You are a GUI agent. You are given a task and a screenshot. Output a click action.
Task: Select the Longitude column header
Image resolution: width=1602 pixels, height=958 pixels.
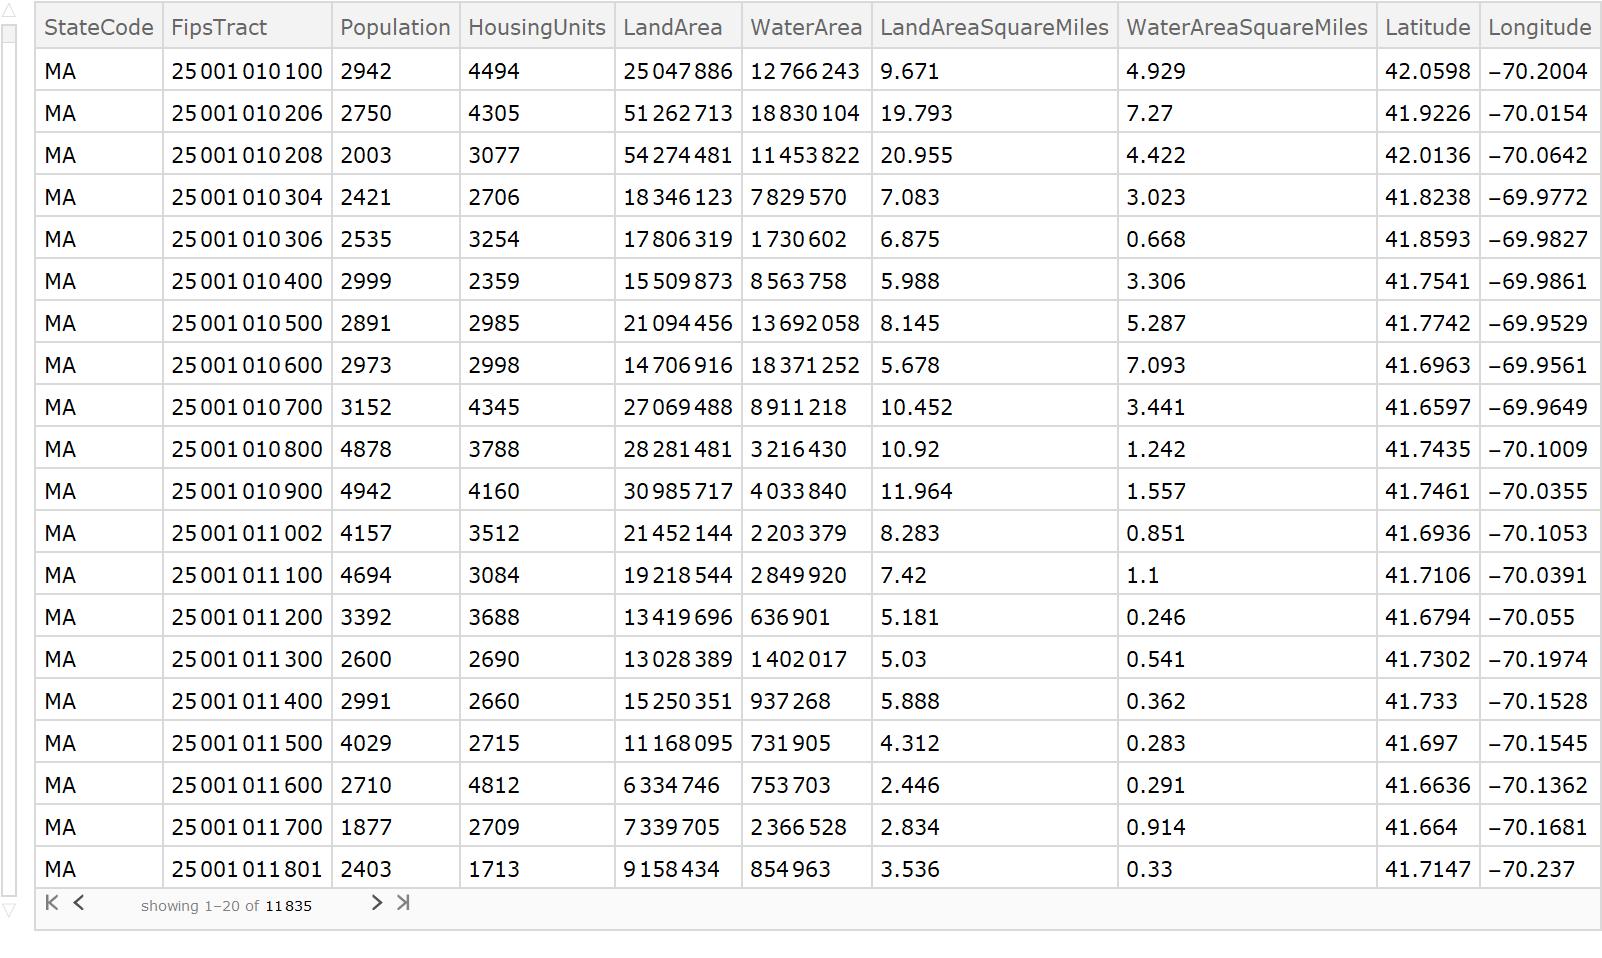(1540, 27)
